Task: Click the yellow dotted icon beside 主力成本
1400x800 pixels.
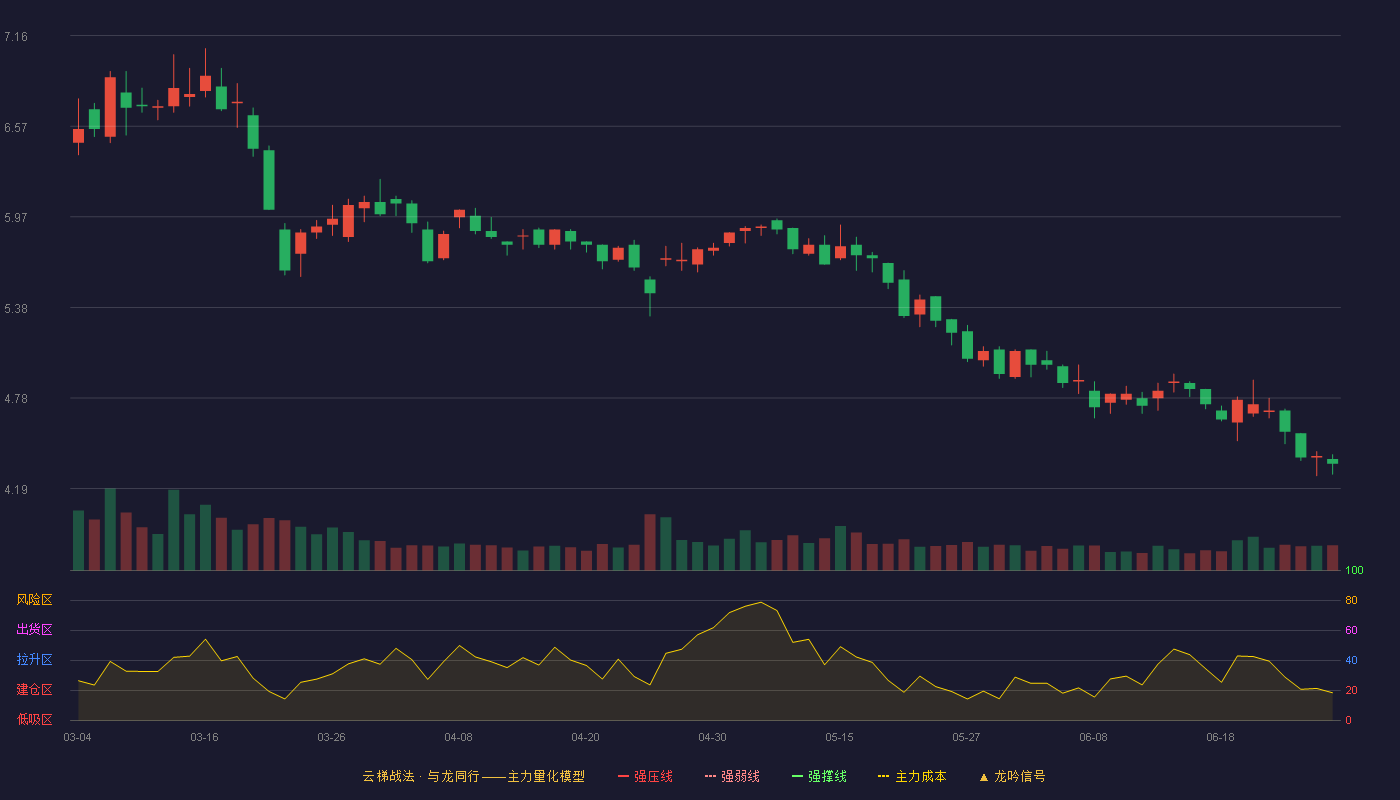Action: [883, 776]
